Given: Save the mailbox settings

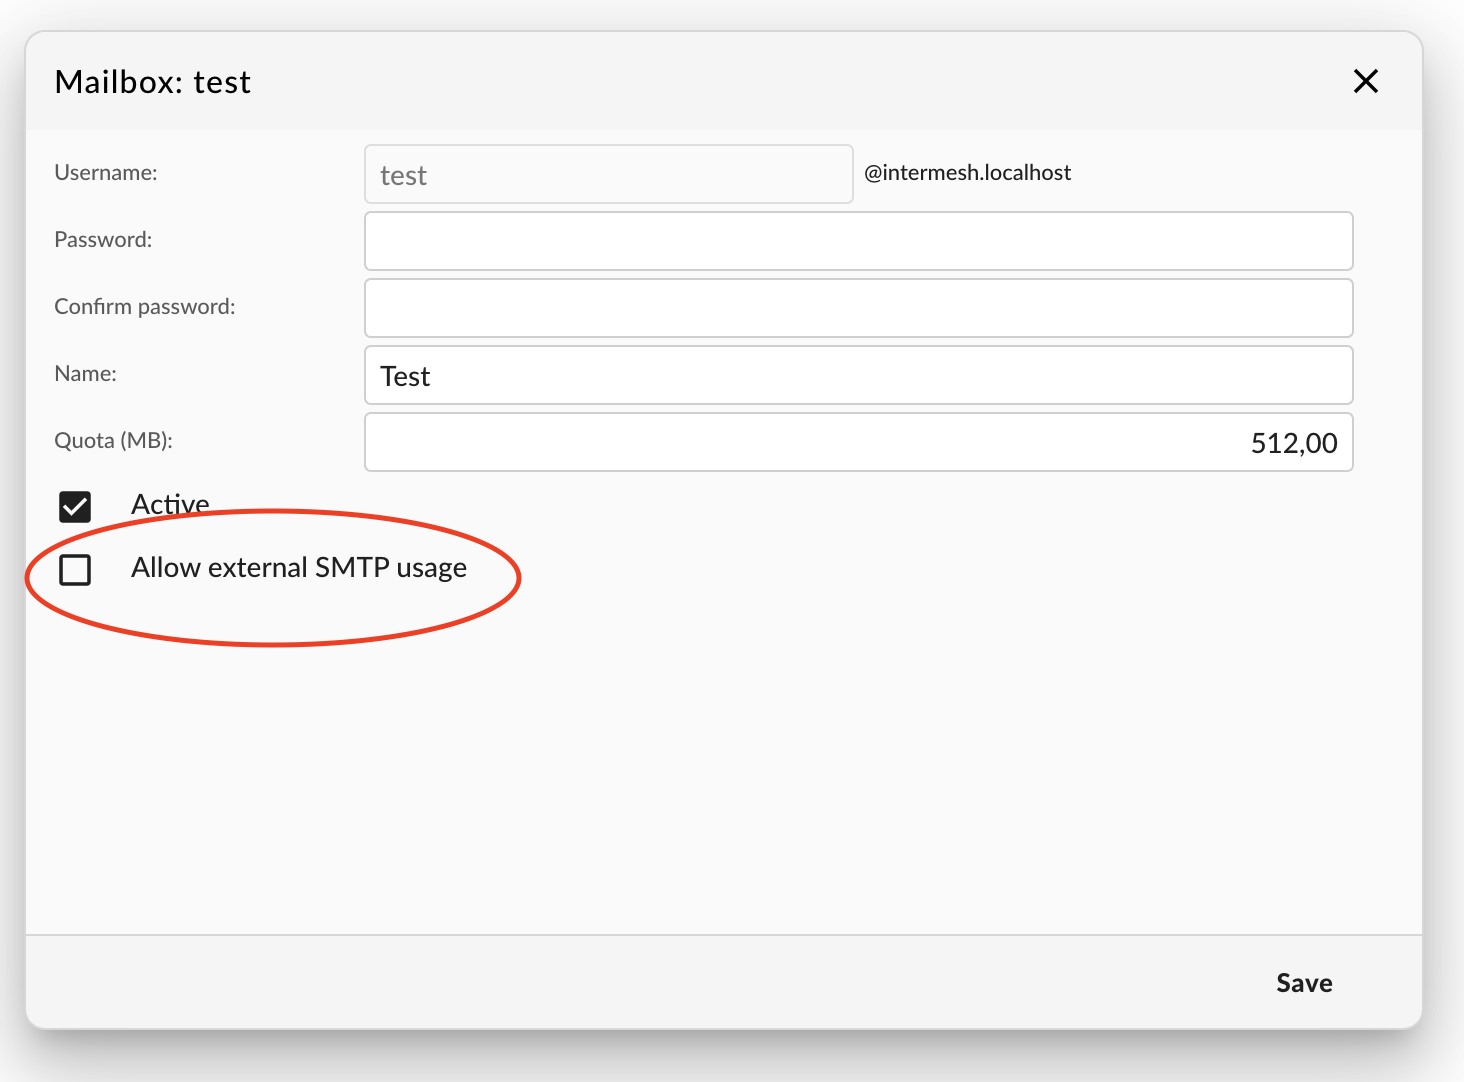Looking at the screenshot, I should click(1303, 983).
